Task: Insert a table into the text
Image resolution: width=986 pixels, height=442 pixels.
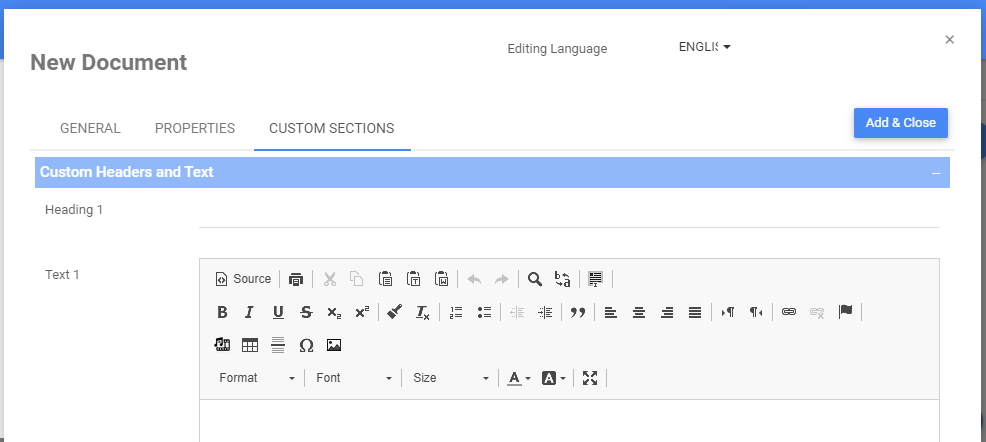Action: coord(250,345)
